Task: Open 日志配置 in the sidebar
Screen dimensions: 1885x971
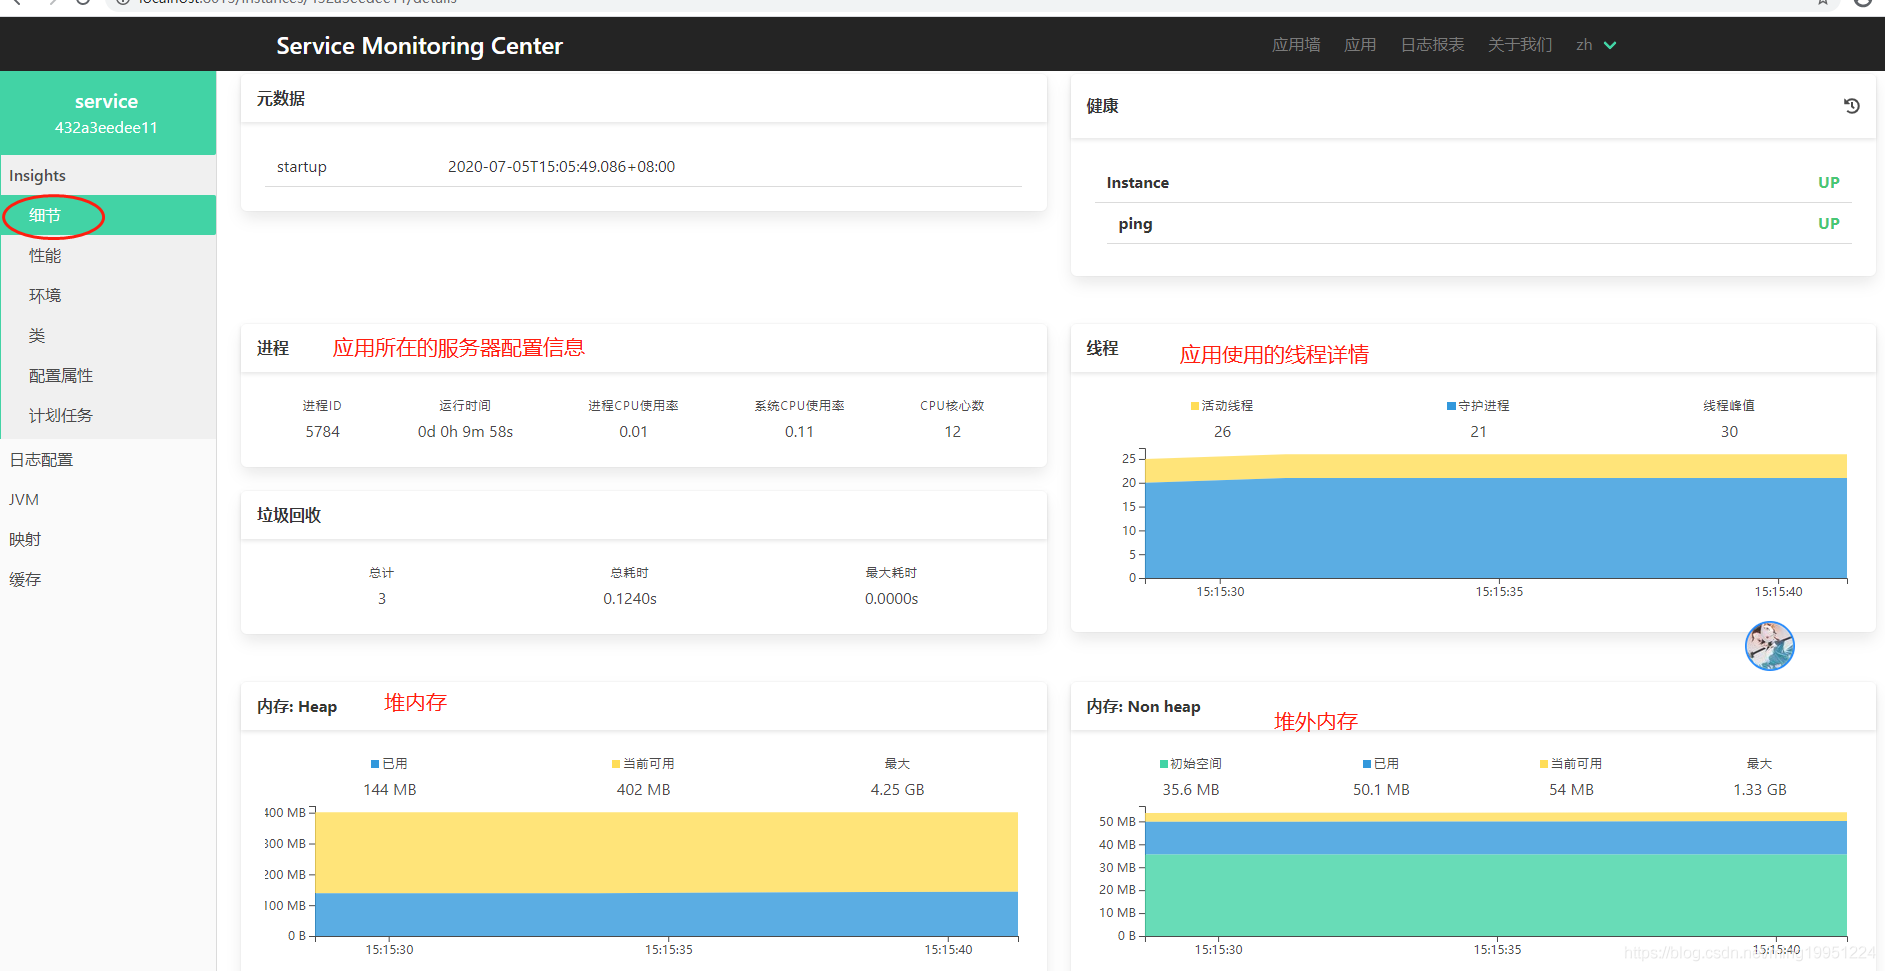Action: pyautogui.click(x=41, y=460)
